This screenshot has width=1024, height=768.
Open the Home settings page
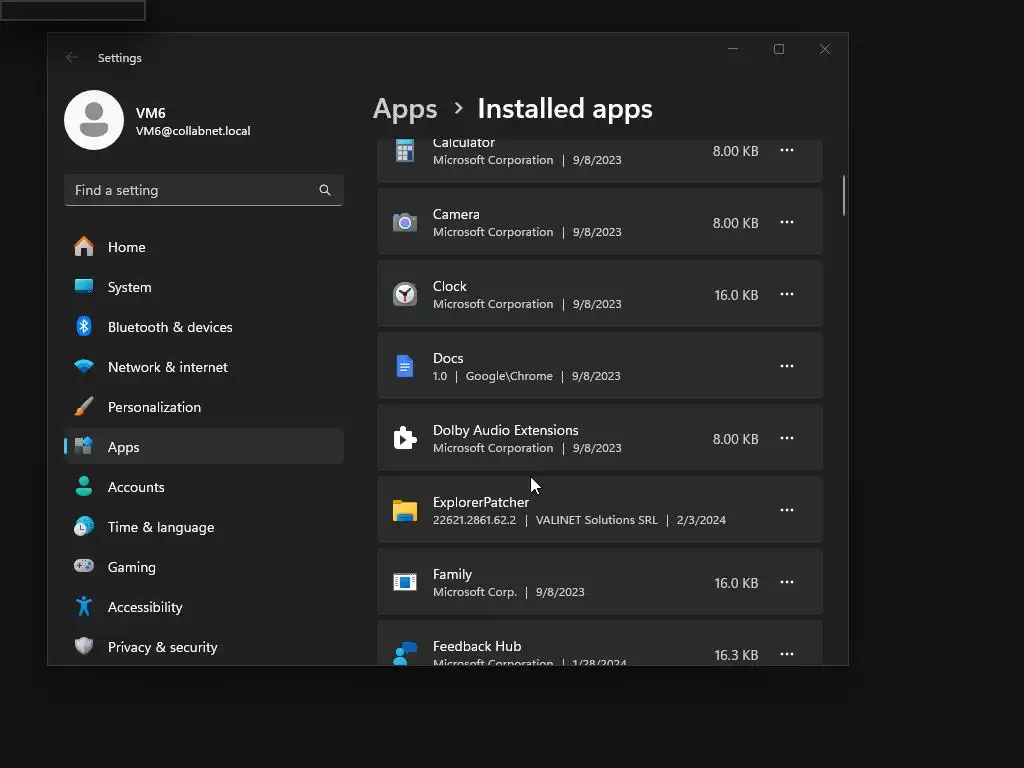click(204, 247)
